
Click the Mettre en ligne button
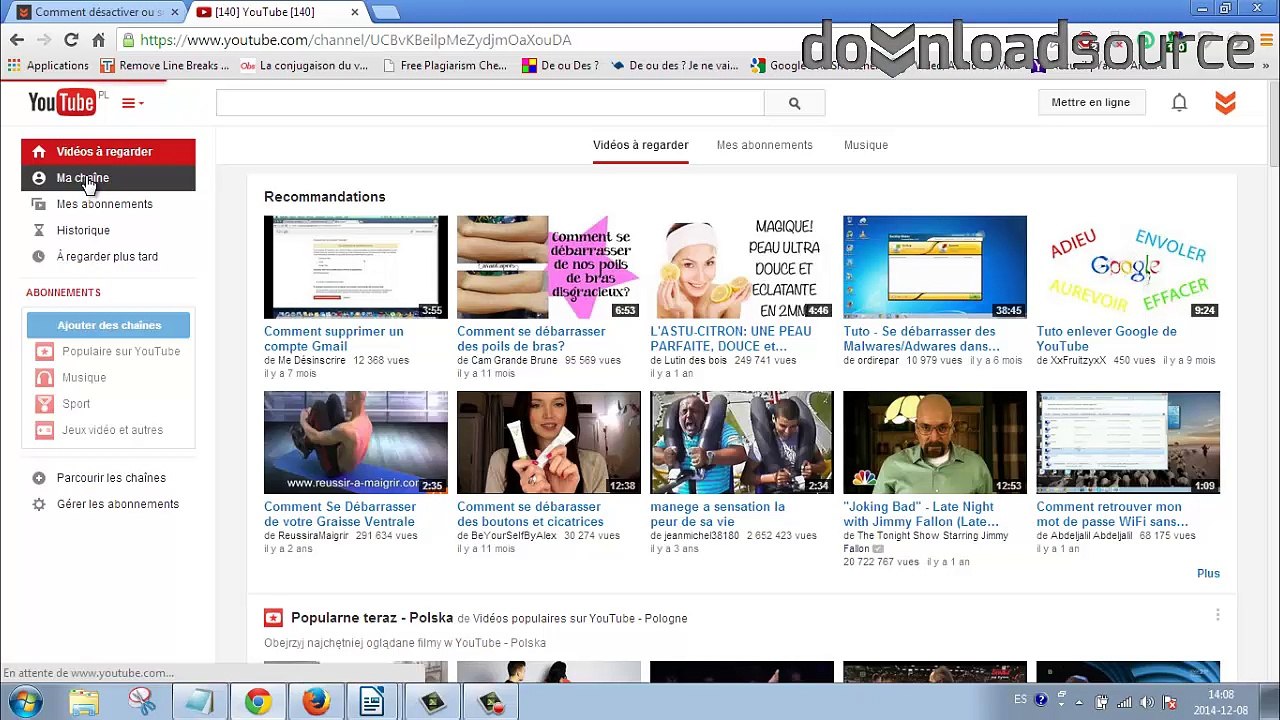(1090, 102)
